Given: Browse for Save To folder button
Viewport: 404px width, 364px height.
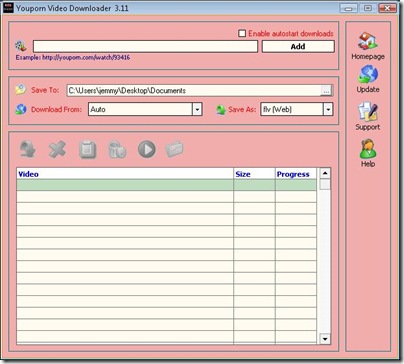Looking at the screenshot, I should 326,91.
